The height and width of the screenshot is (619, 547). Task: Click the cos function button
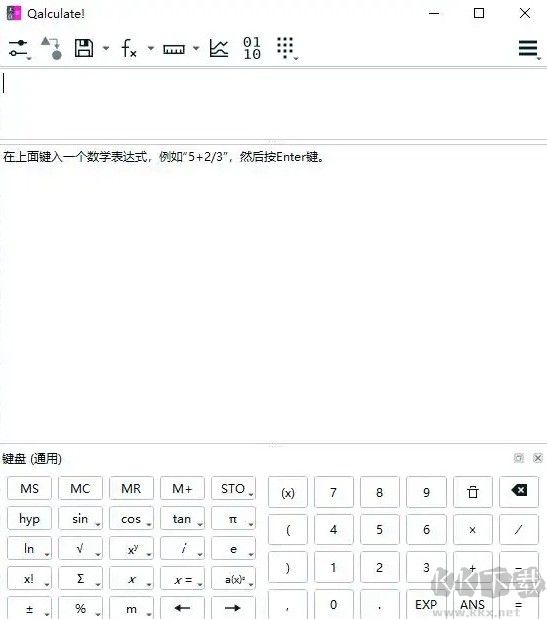pyautogui.click(x=131, y=518)
